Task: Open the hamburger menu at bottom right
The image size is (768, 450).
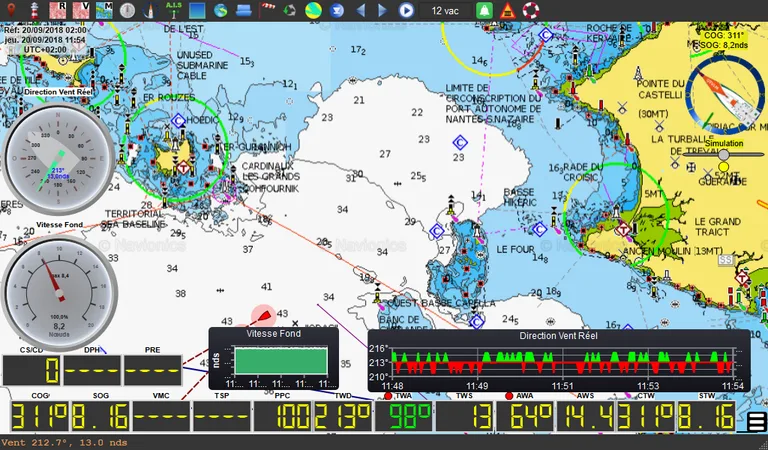Action: click(x=756, y=422)
